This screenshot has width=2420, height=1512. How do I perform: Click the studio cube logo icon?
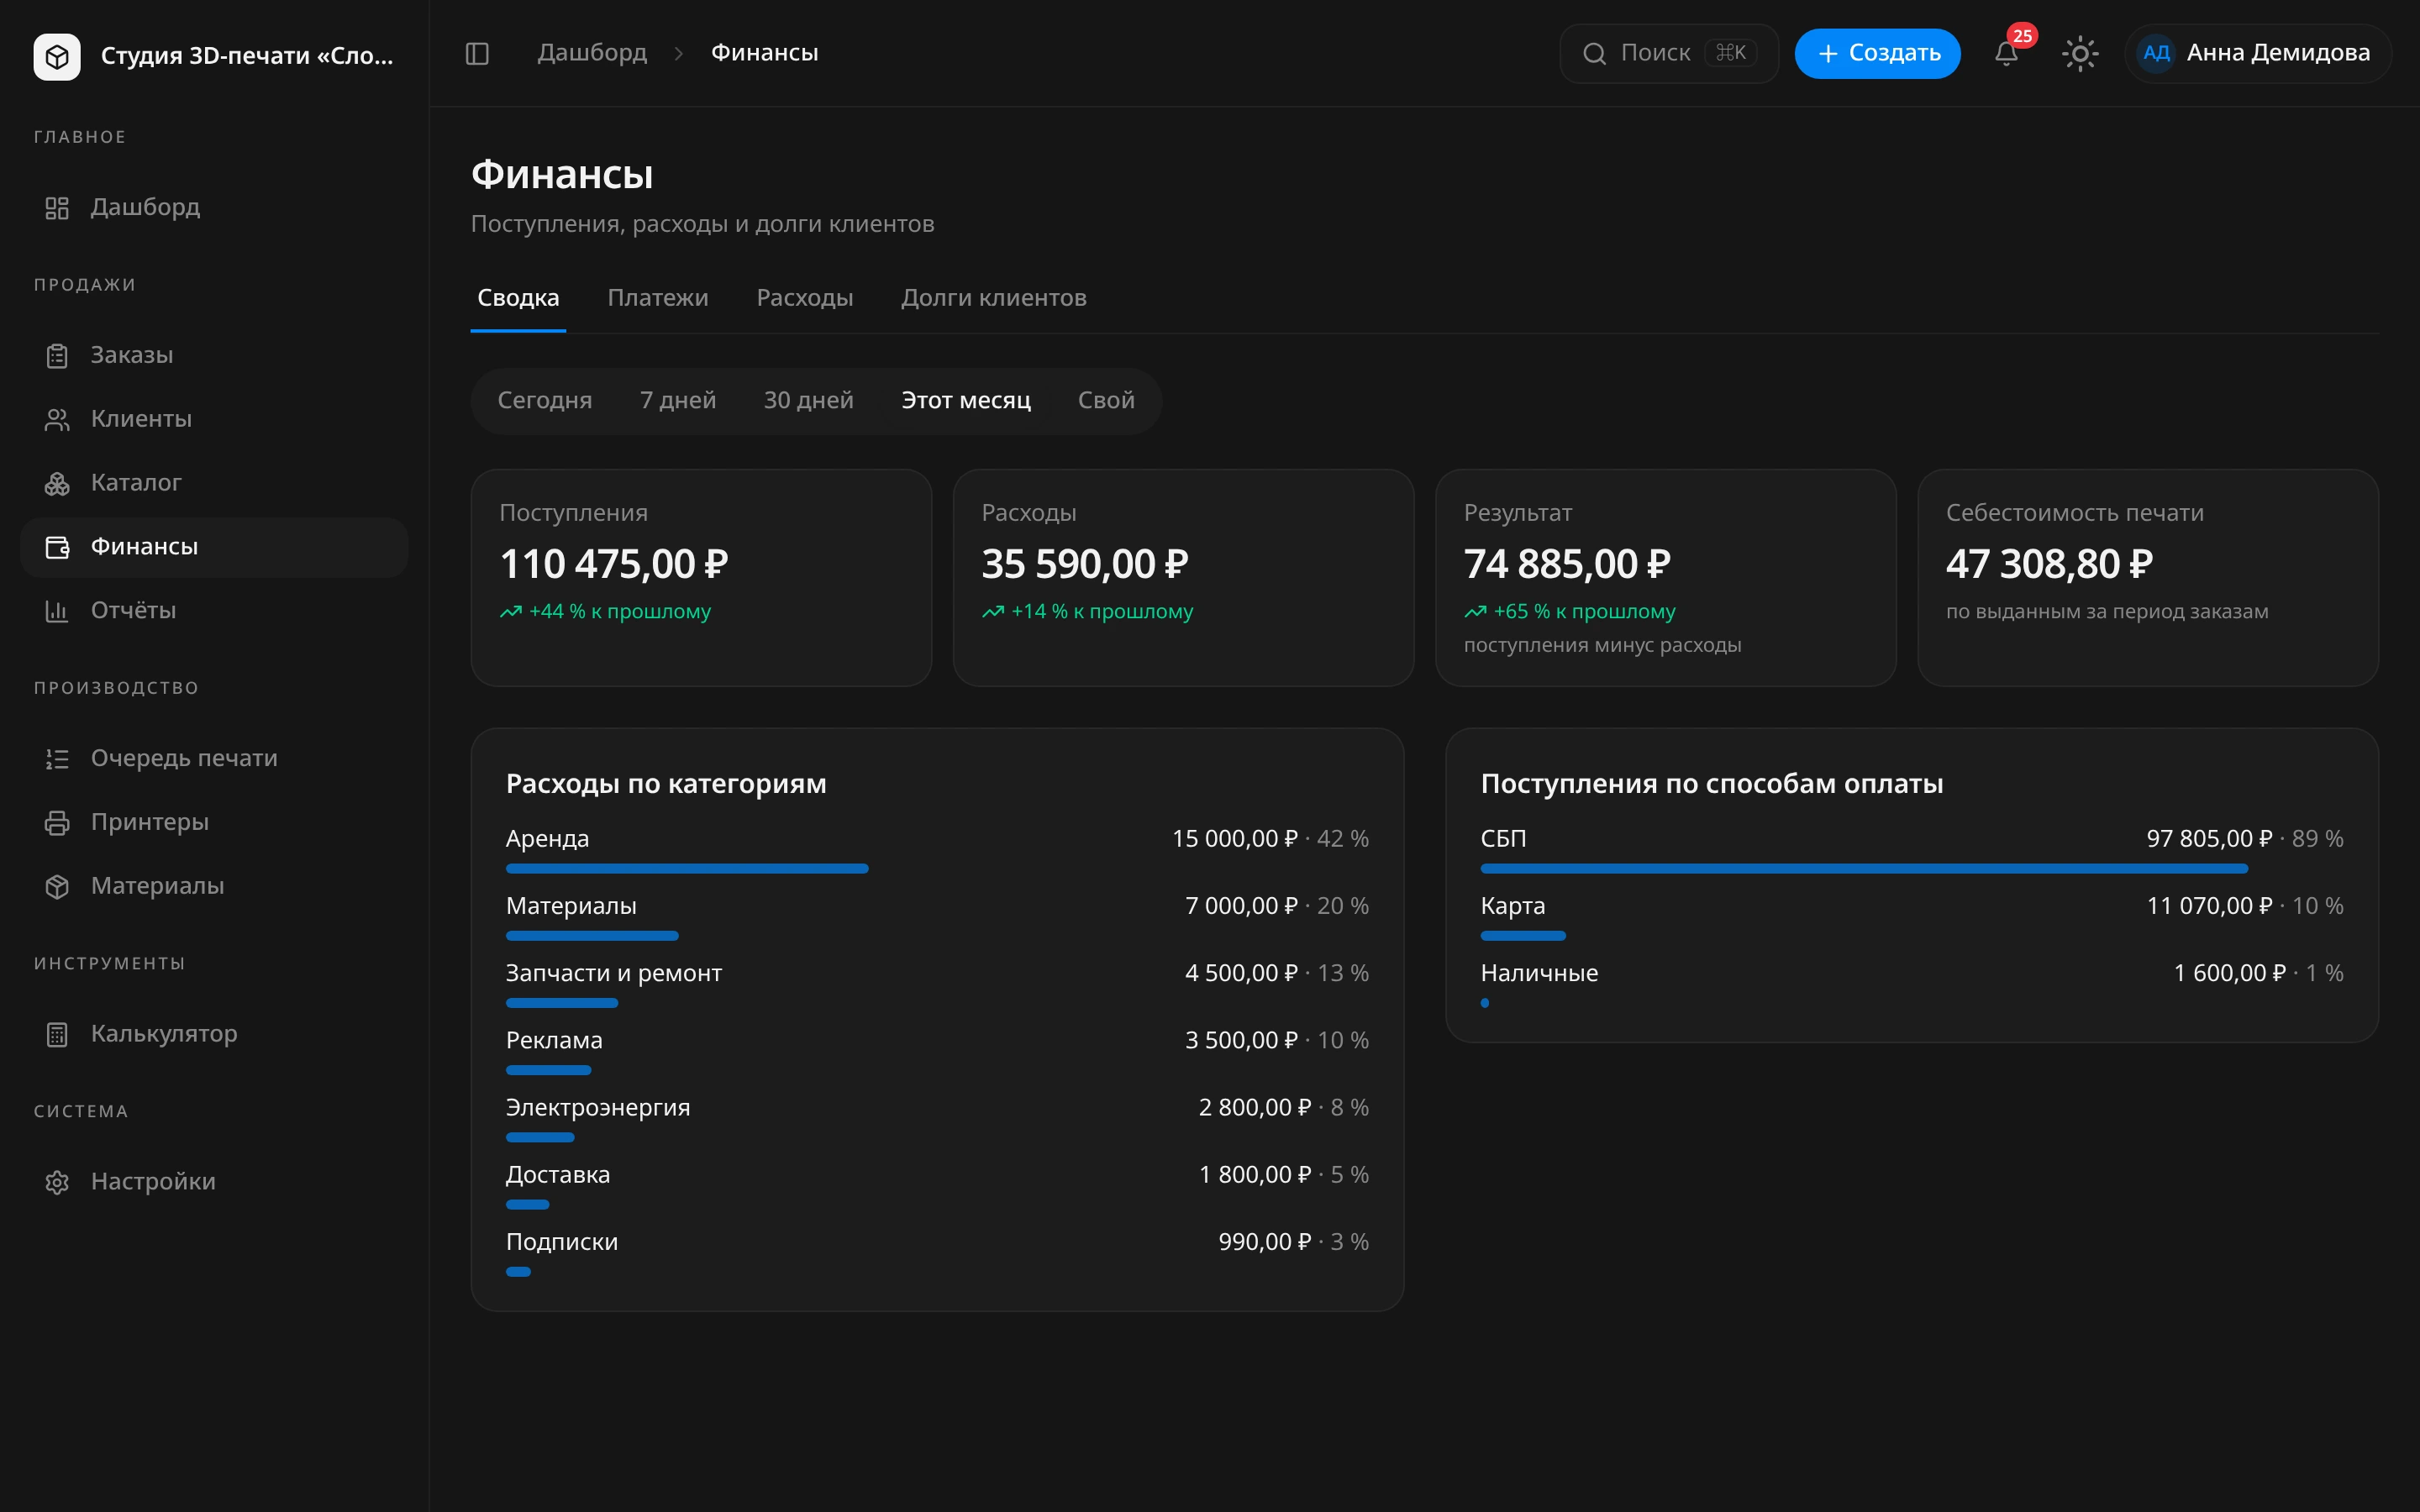tap(57, 56)
